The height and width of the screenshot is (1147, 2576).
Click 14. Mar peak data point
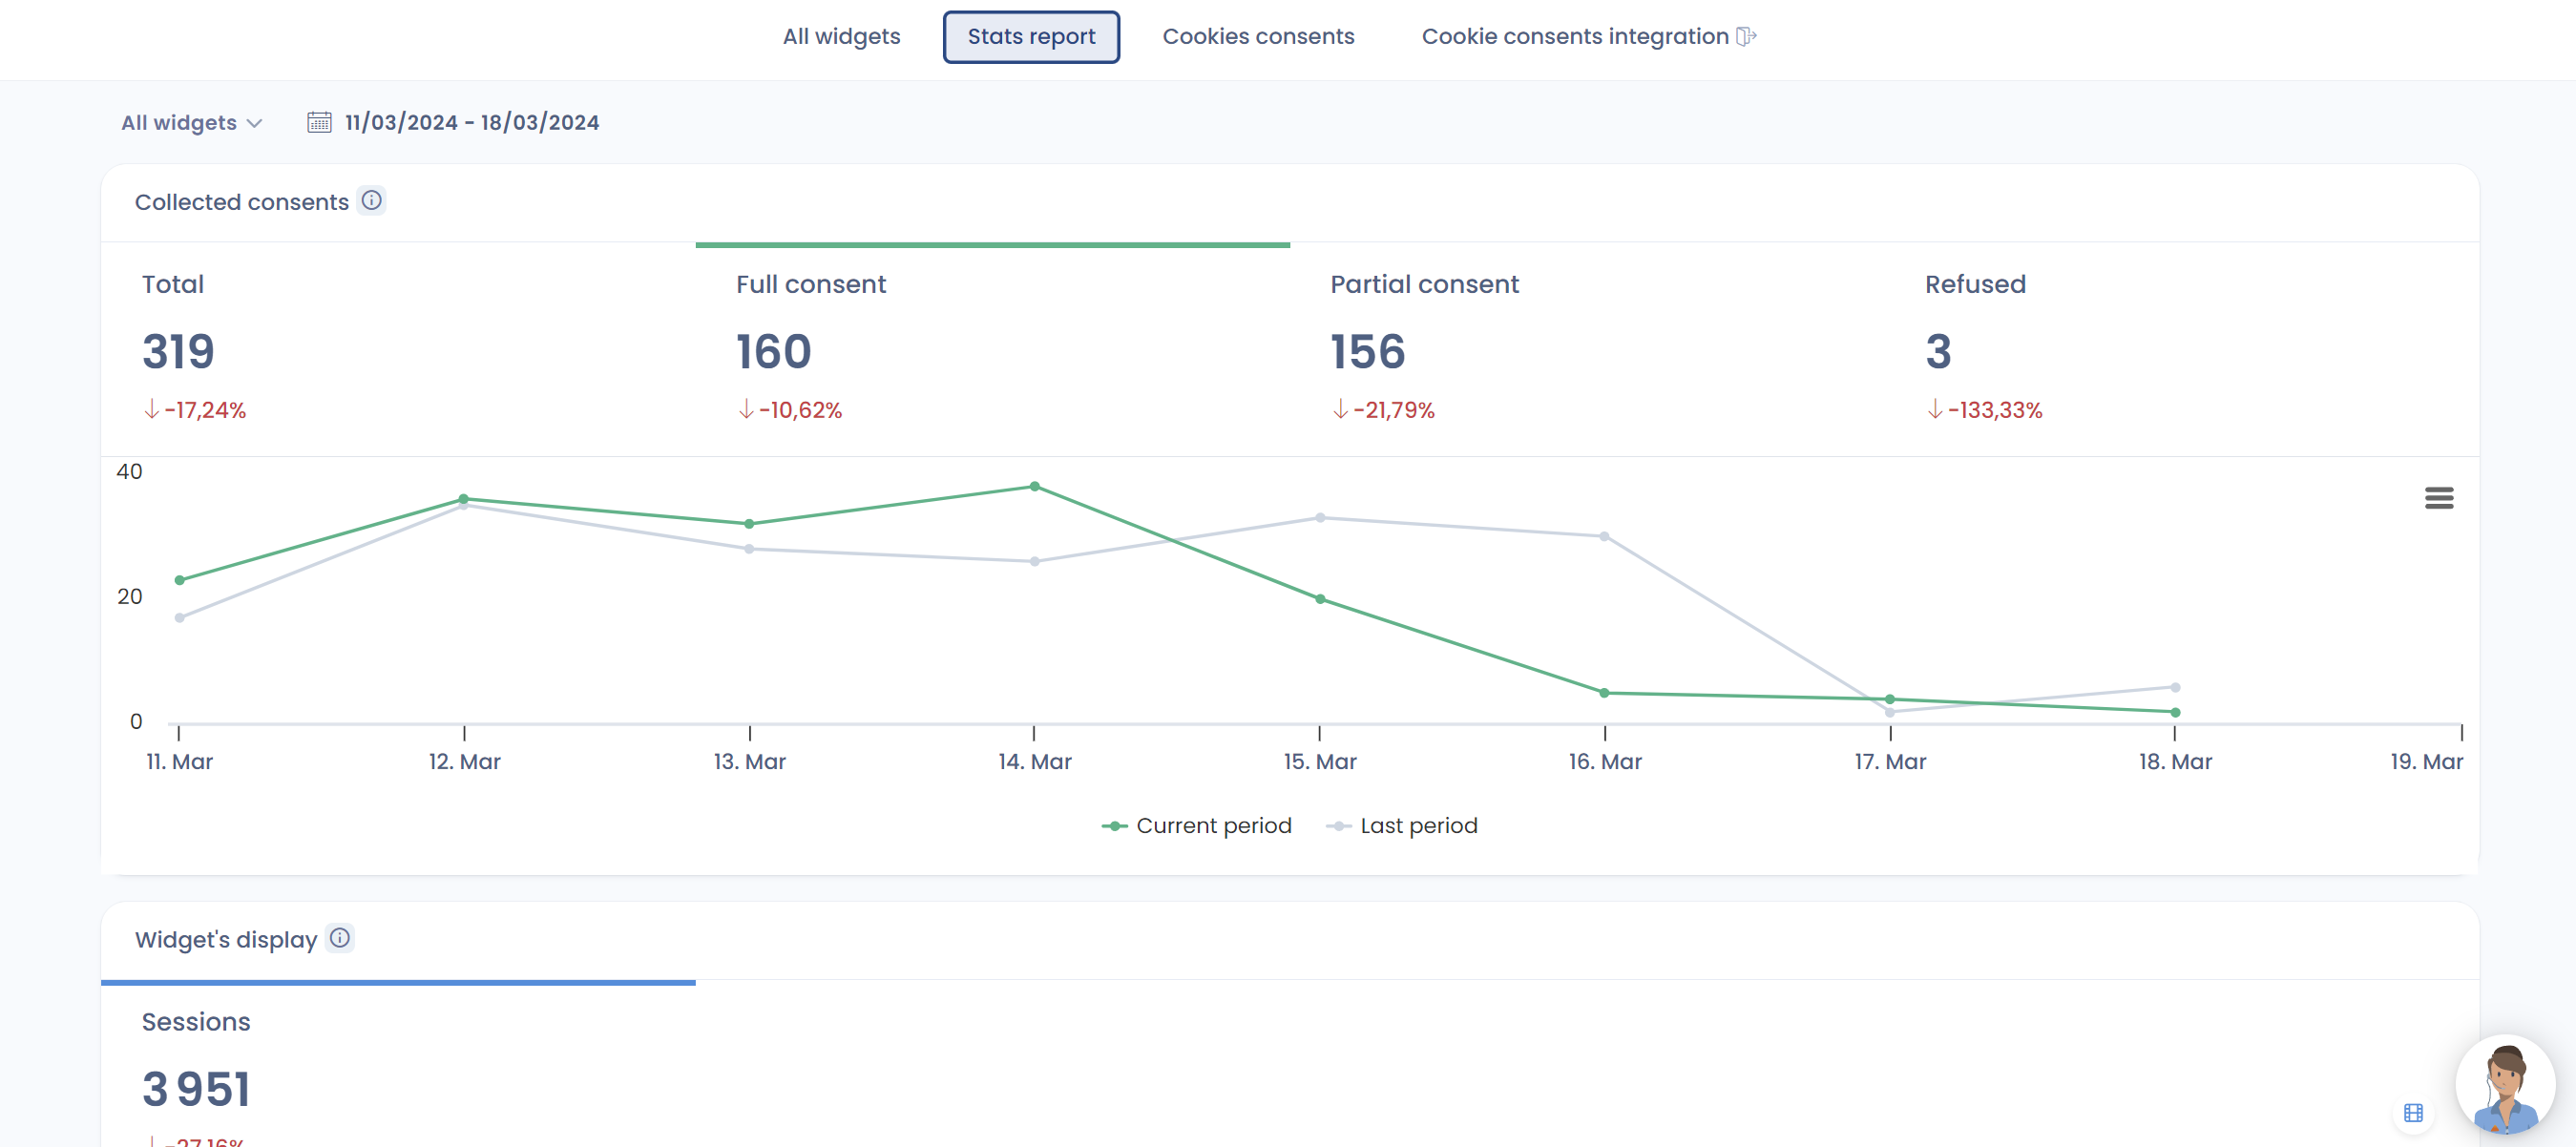[1034, 487]
